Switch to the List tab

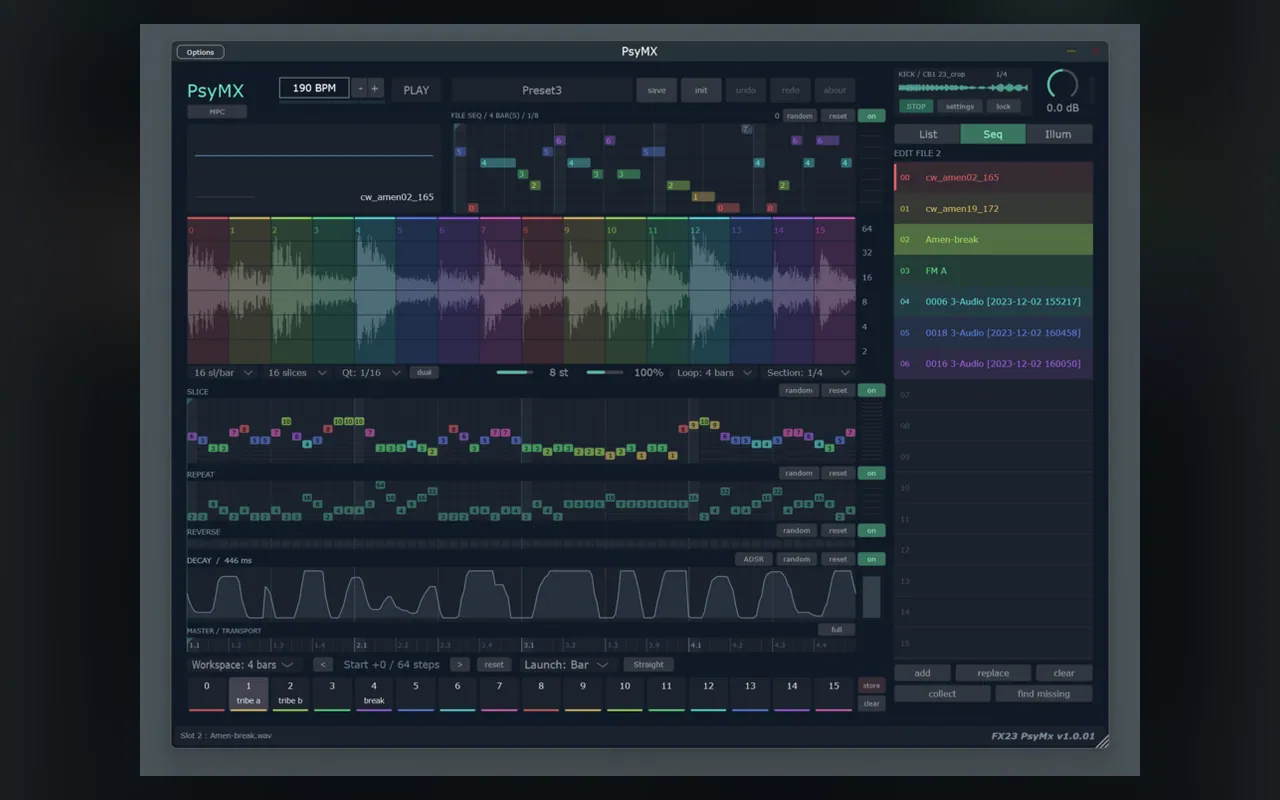pos(928,134)
